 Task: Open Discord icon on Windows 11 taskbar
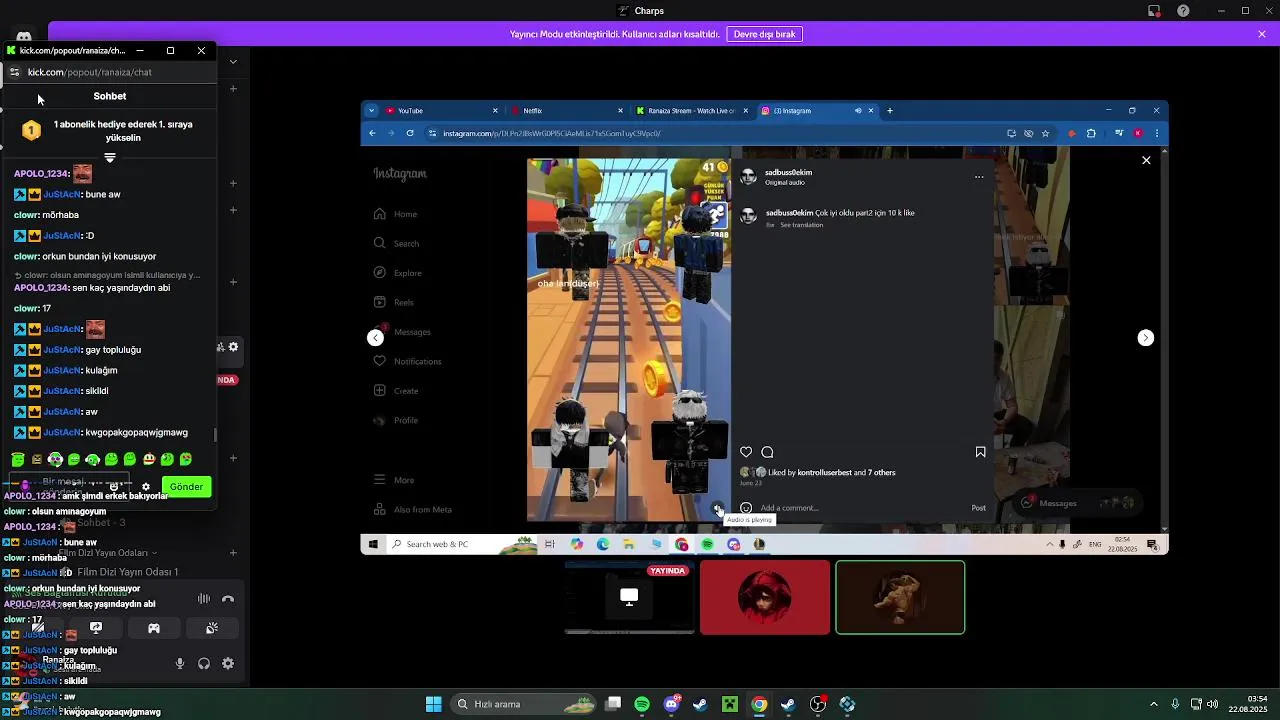tap(672, 704)
